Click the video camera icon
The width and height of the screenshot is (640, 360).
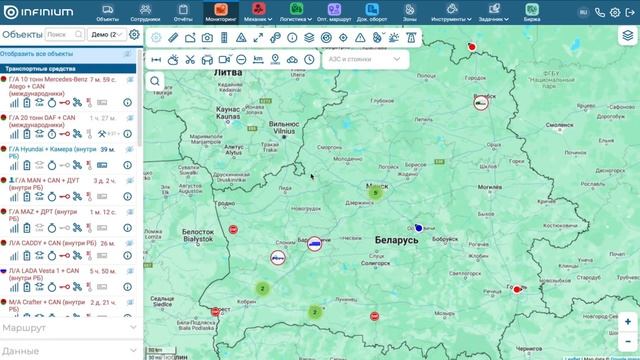pyautogui.click(x=224, y=60)
